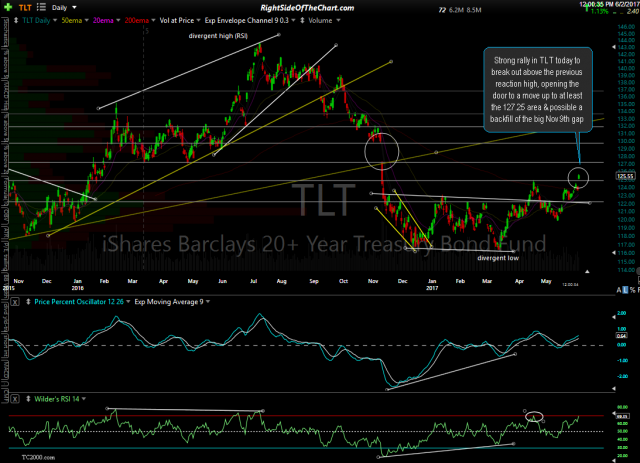Open the Exp Envelope Channel 9 0.3 dropdown
Image resolution: width=640 pixels, height=463 pixels.
pyautogui.click(x=293, y=20)
